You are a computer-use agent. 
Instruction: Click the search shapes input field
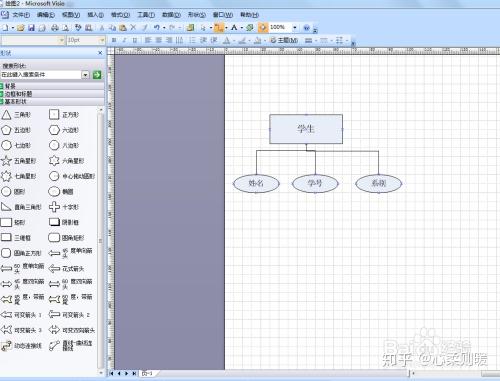[x=41, y=75]
